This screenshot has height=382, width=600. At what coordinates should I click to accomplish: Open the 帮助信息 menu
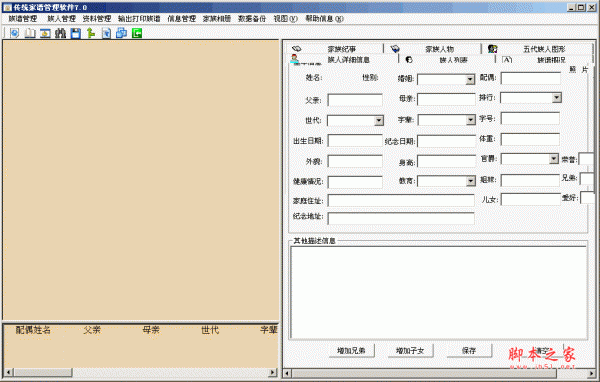[324, 18]
